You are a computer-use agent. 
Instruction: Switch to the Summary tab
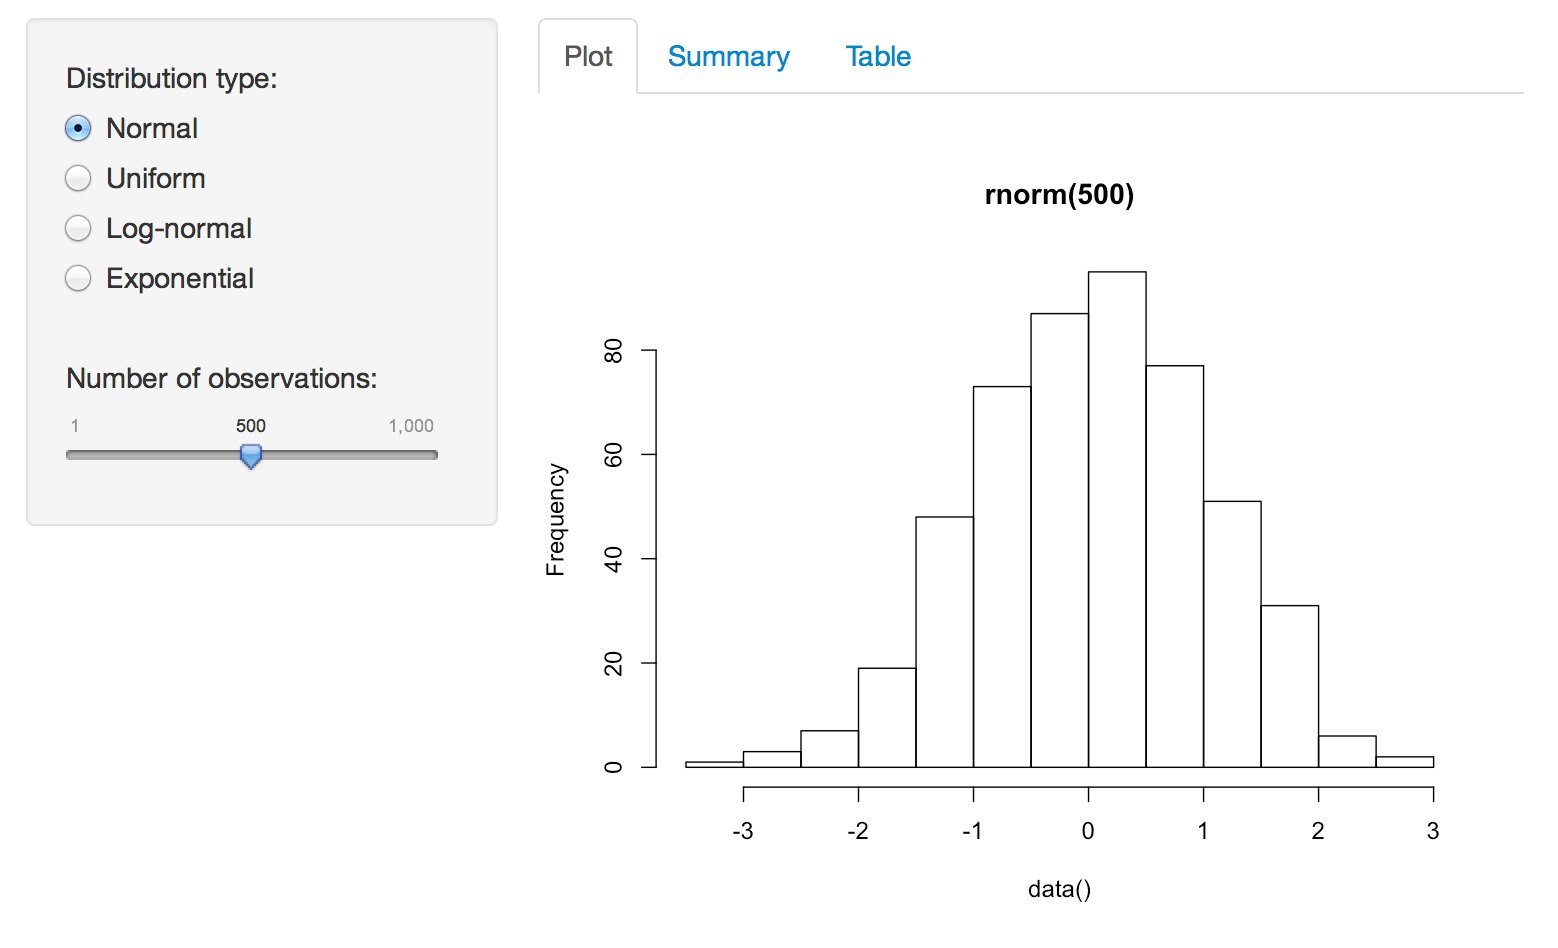pyautogui.click(x=728, y=57)
